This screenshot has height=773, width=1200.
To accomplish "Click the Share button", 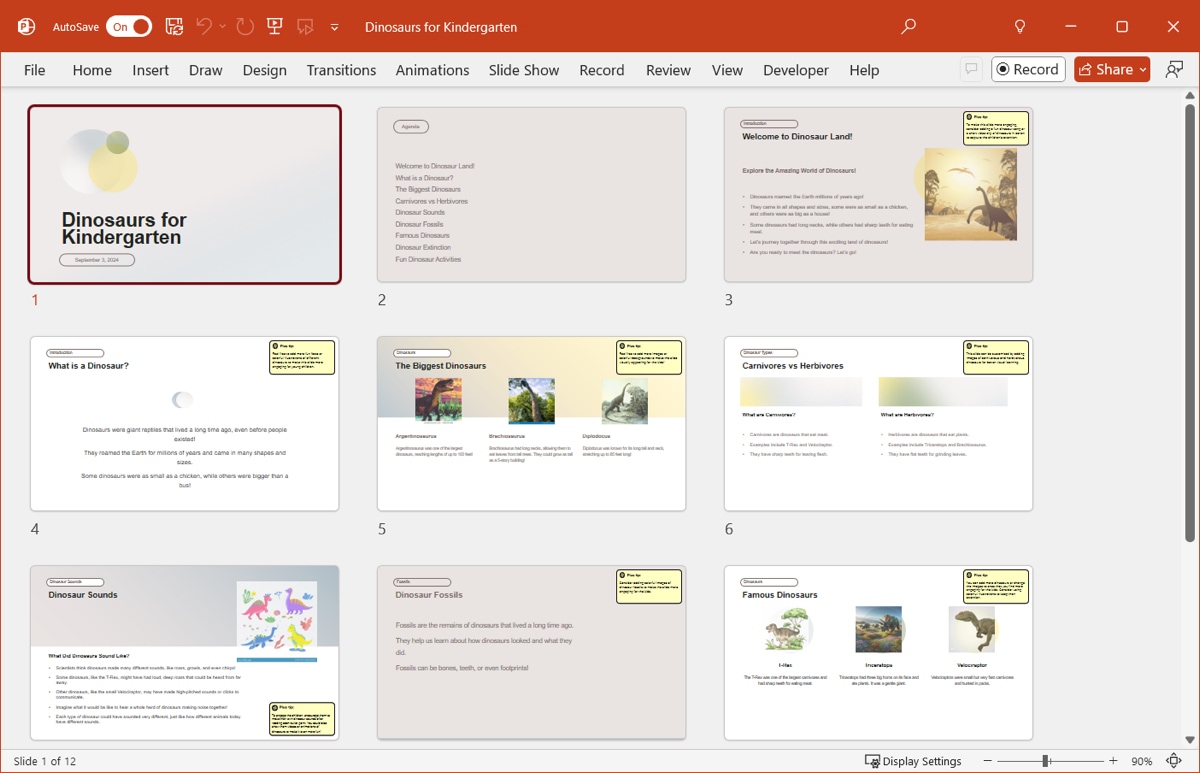I will point(1112,69).
